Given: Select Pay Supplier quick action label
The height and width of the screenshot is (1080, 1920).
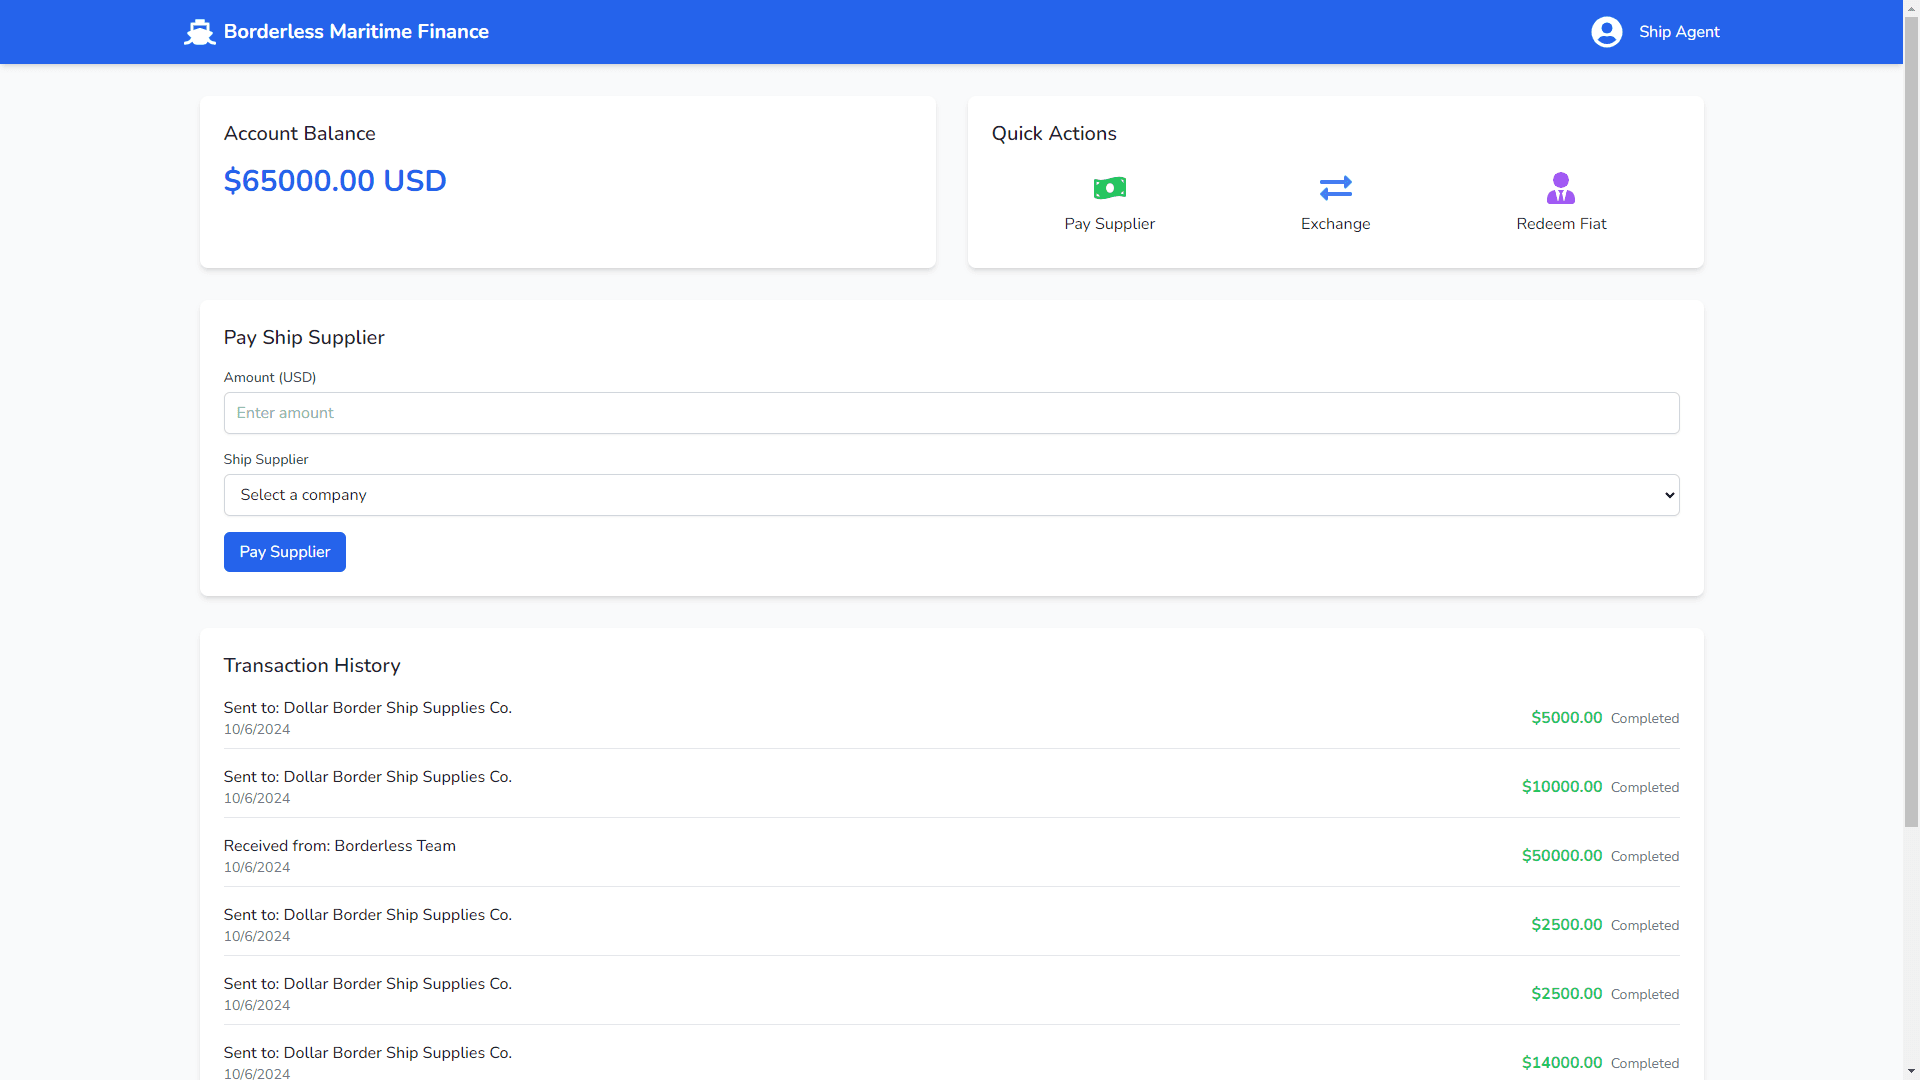Looking at the screenshot, I should click(x=1110, y=224).
